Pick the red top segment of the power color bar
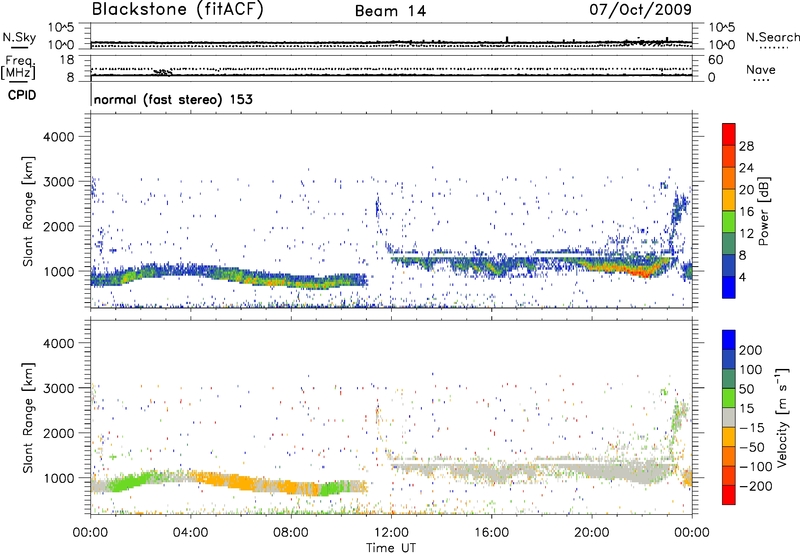 pos(729,134)
